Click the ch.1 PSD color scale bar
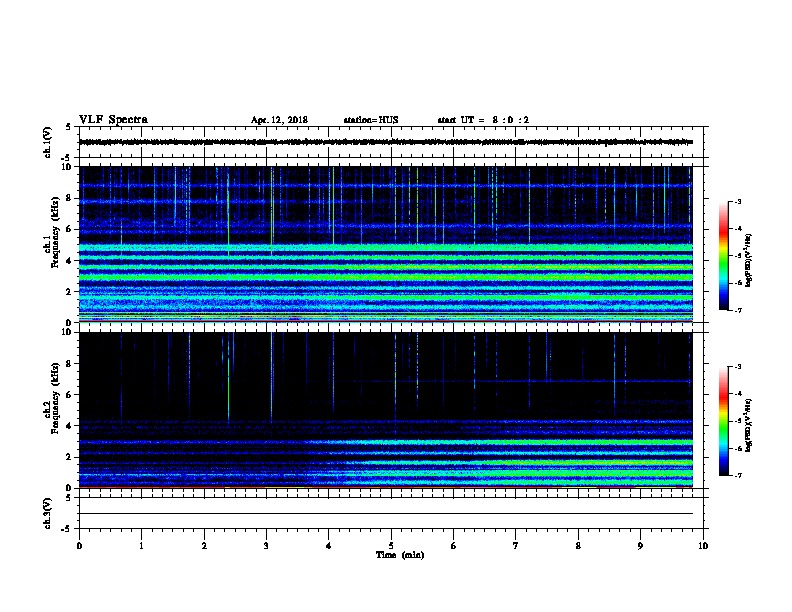Image resolution: width=792 pixels, height=612 pixels. [x=723, y=256]
